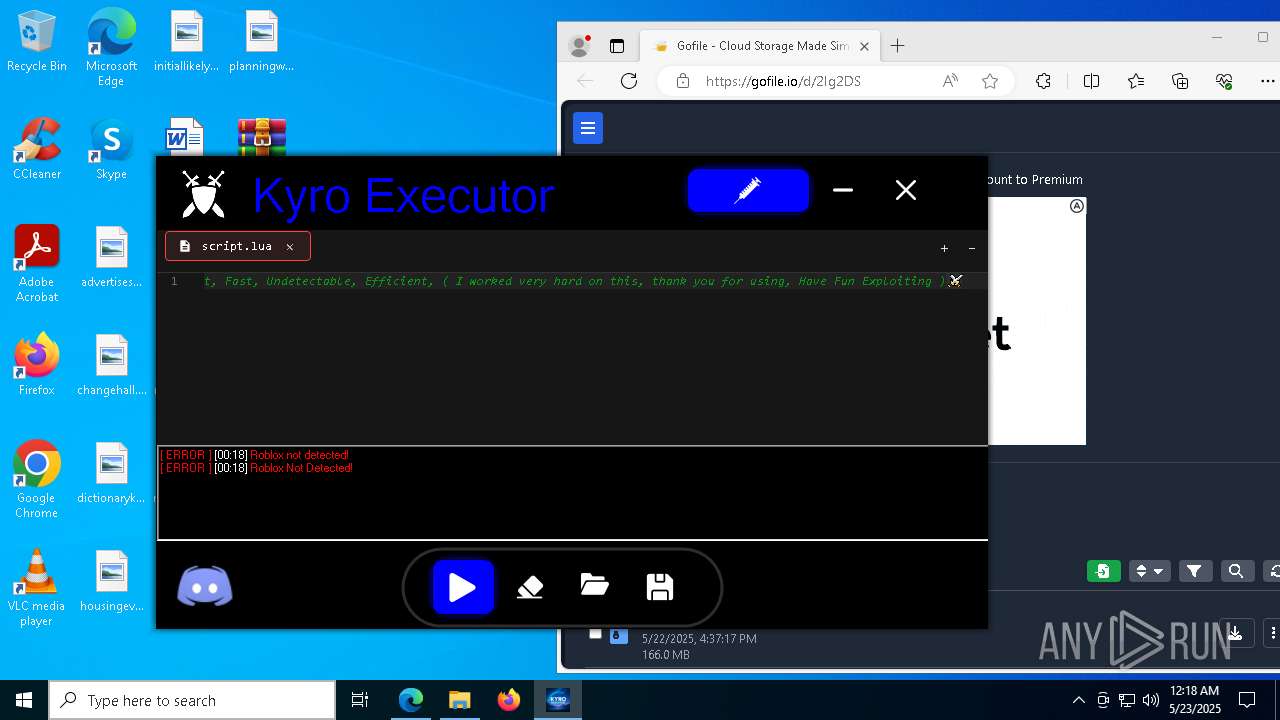Remove a script tab with minus icon
1280x720 pixels.
[972, 248]
